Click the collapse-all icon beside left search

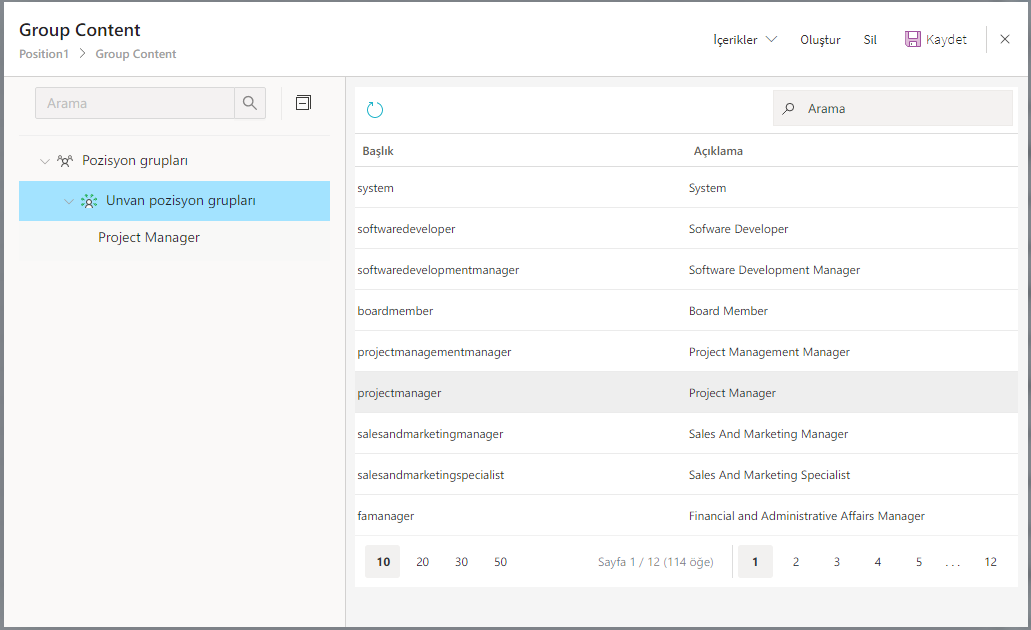point(304,103)
